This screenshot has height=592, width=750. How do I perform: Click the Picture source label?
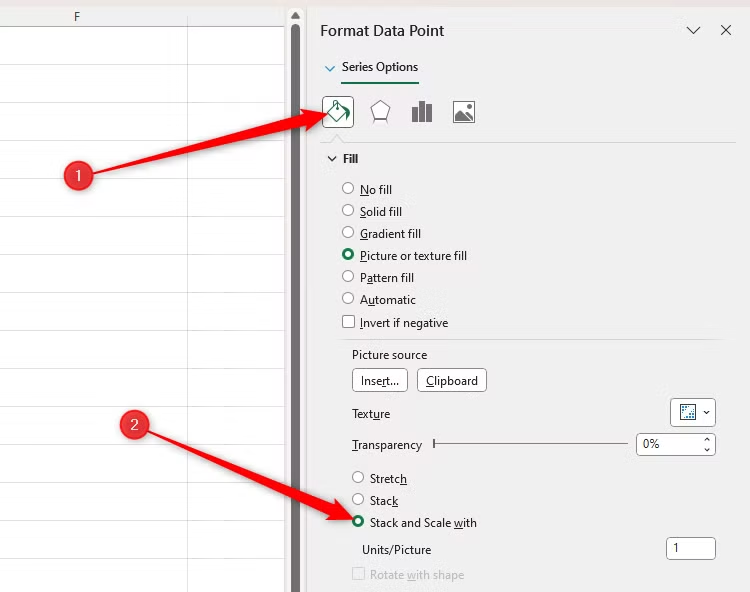click(389, 355)
